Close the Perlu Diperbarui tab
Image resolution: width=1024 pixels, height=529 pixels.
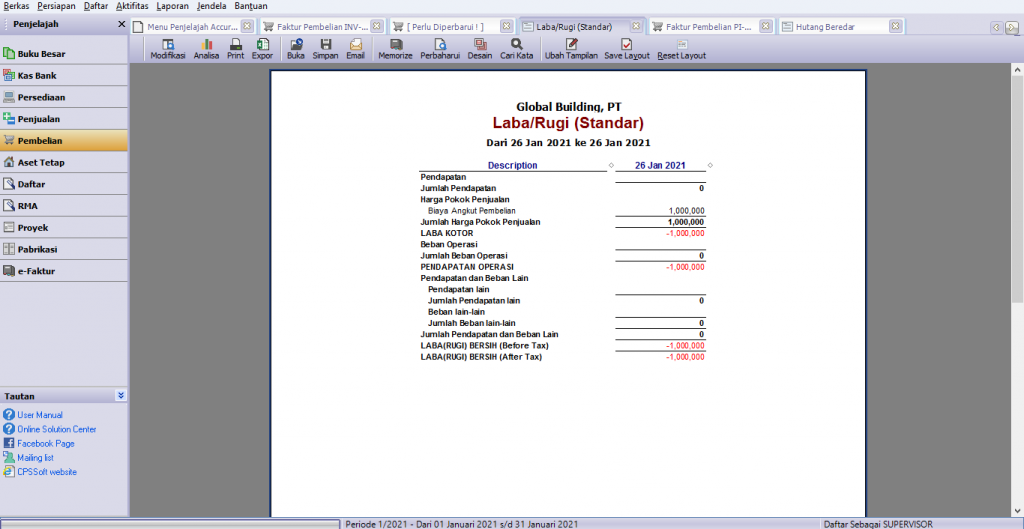(x=507, y=27)
